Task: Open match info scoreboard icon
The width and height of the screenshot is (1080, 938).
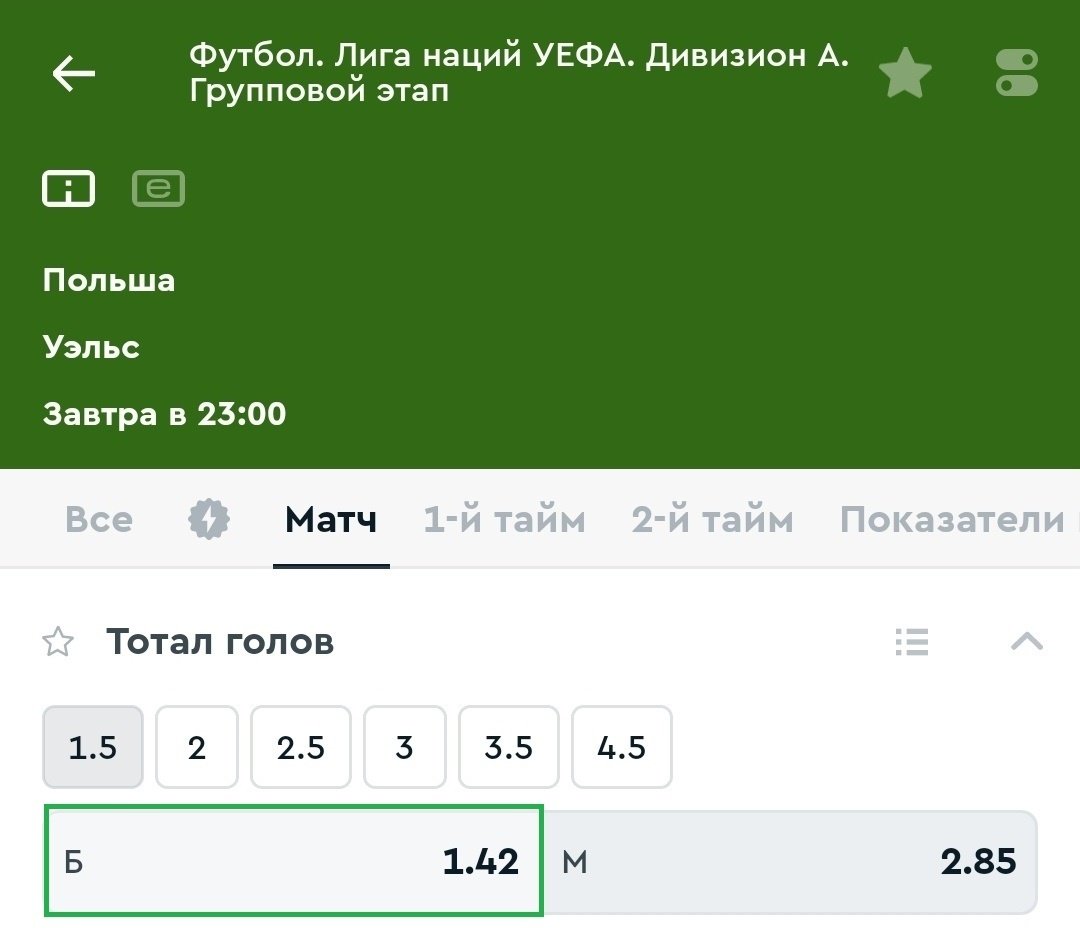Action: pos(68,188)
